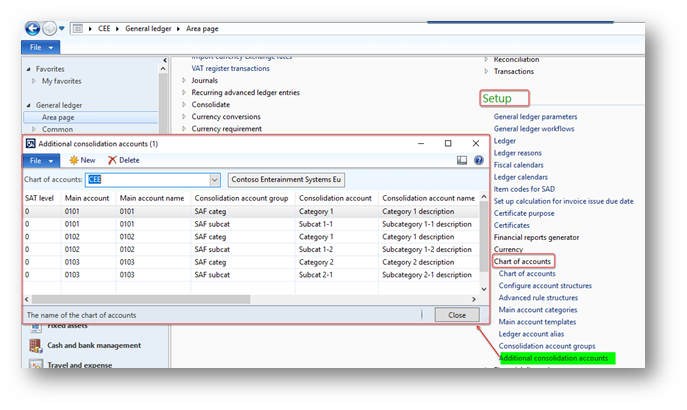This screenshot has width=687, height=410.
Task: Open the navigation history dropdown arrow
Action: [62, 28]
